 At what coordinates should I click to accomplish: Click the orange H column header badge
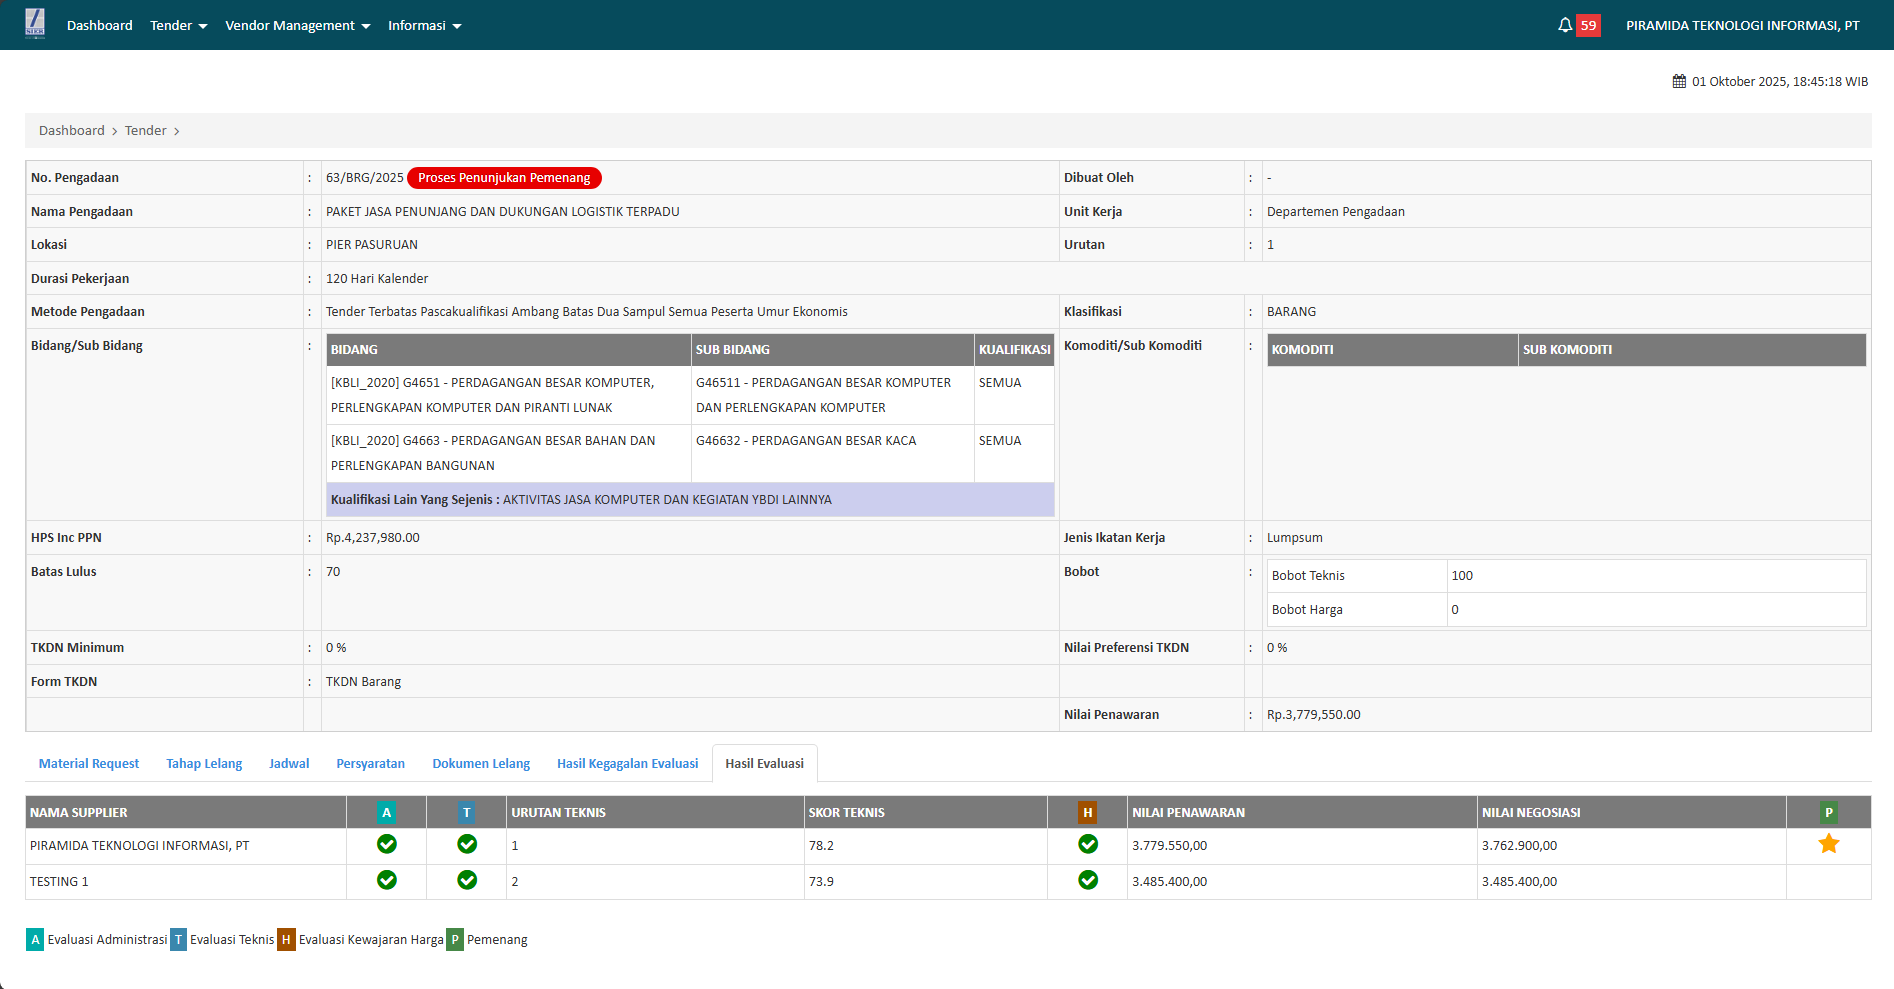pos(1087,813)
